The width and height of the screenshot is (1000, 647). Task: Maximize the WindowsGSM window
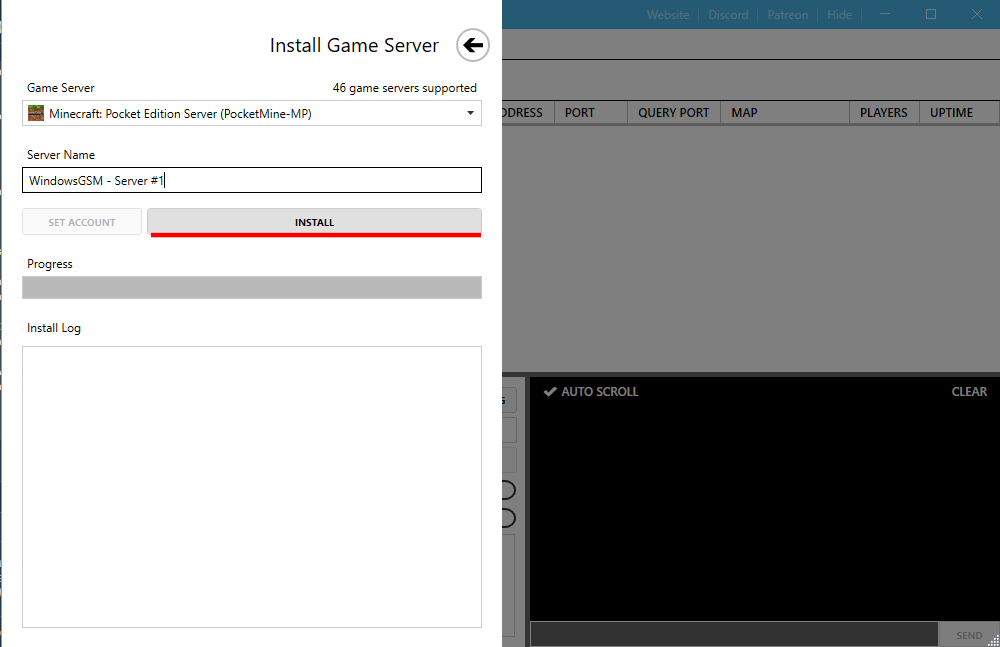(x=931, y=14)
